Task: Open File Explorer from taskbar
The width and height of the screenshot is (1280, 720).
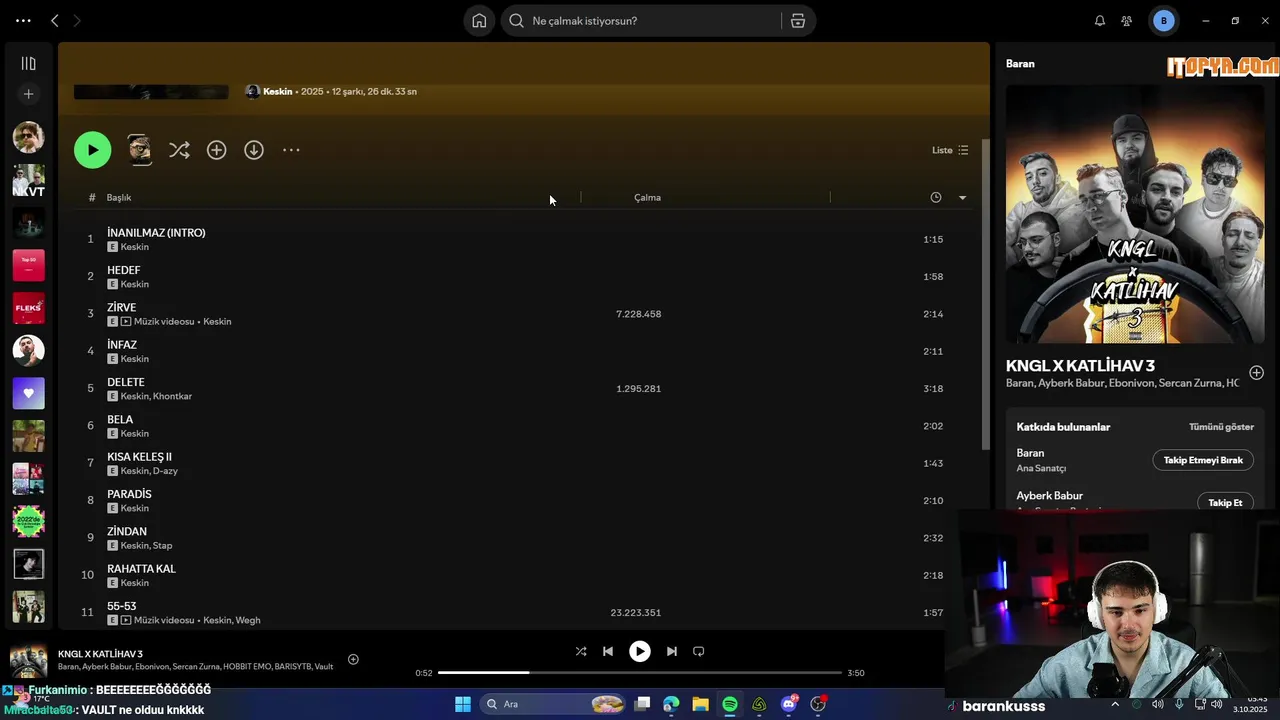Action: click(x=700, y=704)
